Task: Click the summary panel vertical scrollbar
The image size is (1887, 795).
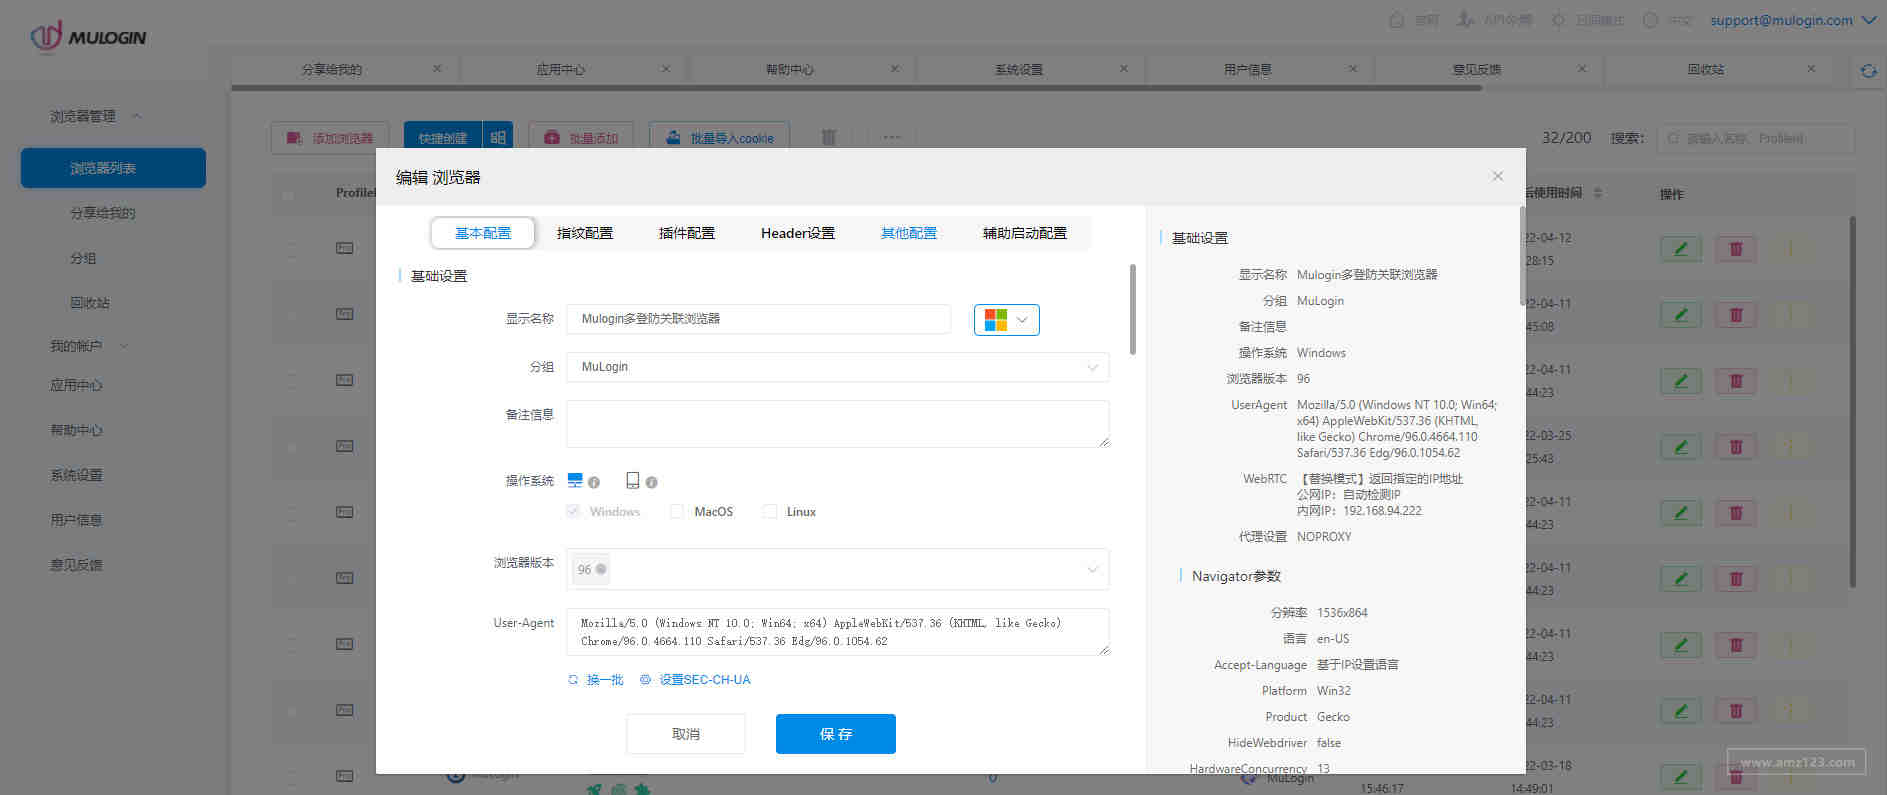Action: pyautogui.click(x=1523, y=256)
